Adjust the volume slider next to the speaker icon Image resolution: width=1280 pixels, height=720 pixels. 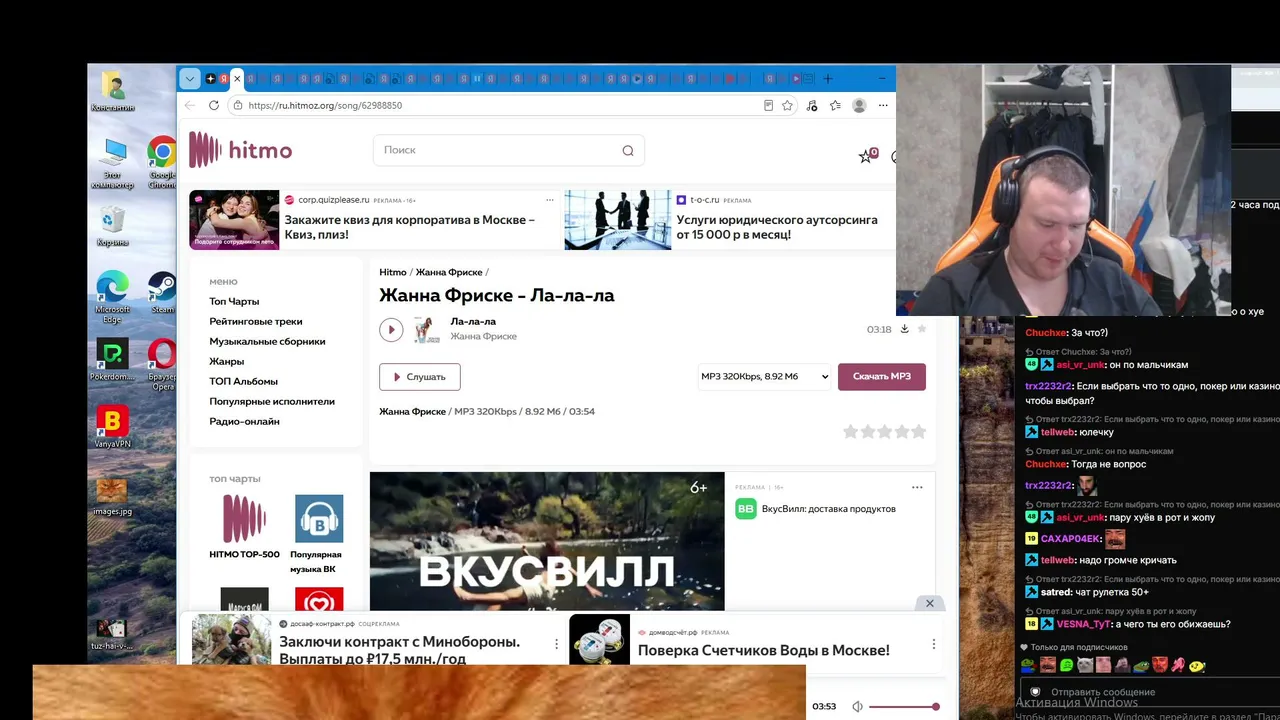coord(904,707)
